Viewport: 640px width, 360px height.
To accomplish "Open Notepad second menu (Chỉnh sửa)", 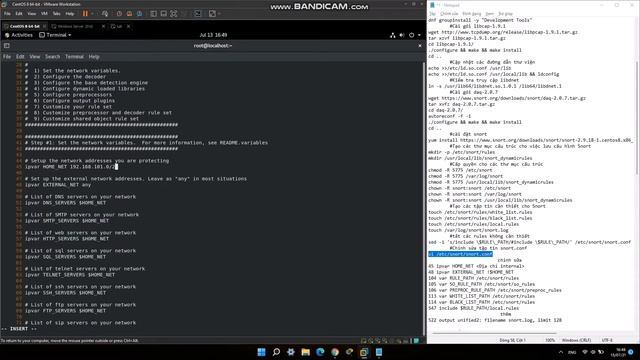I will tap(449, 14).
